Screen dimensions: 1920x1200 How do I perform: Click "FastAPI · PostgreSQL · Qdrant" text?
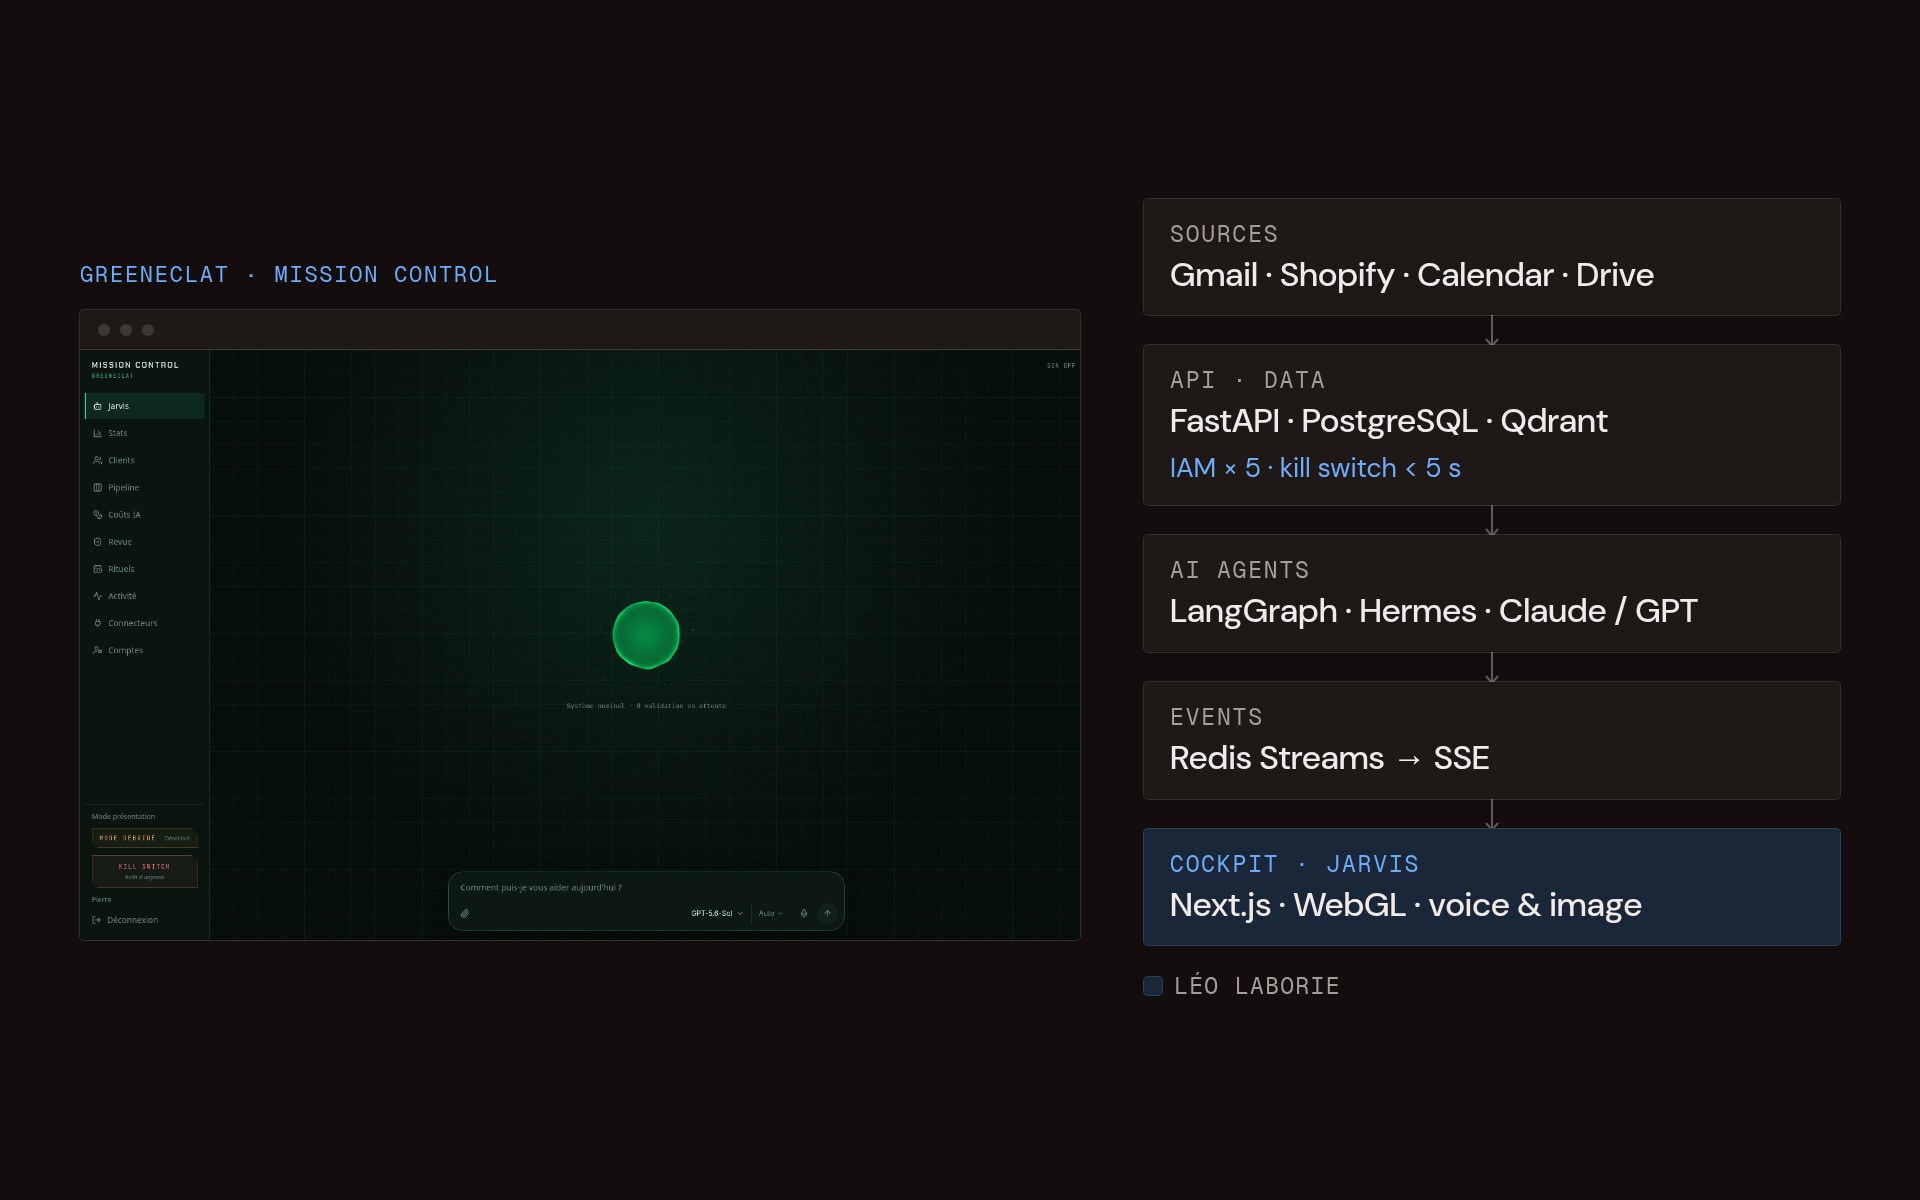(x=1388, y=421)
